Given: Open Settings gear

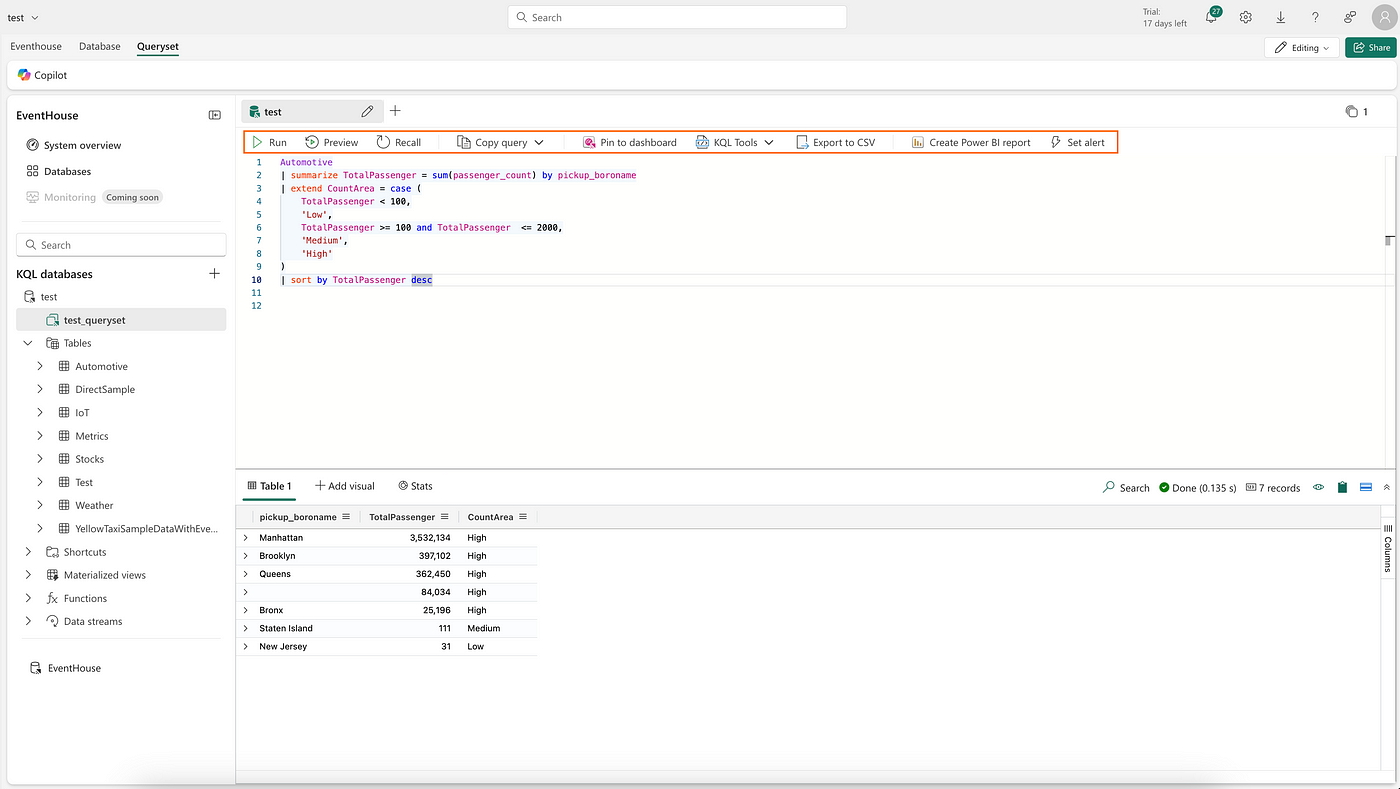Looking at the screenshot, I should click(x=1246, y=17).
